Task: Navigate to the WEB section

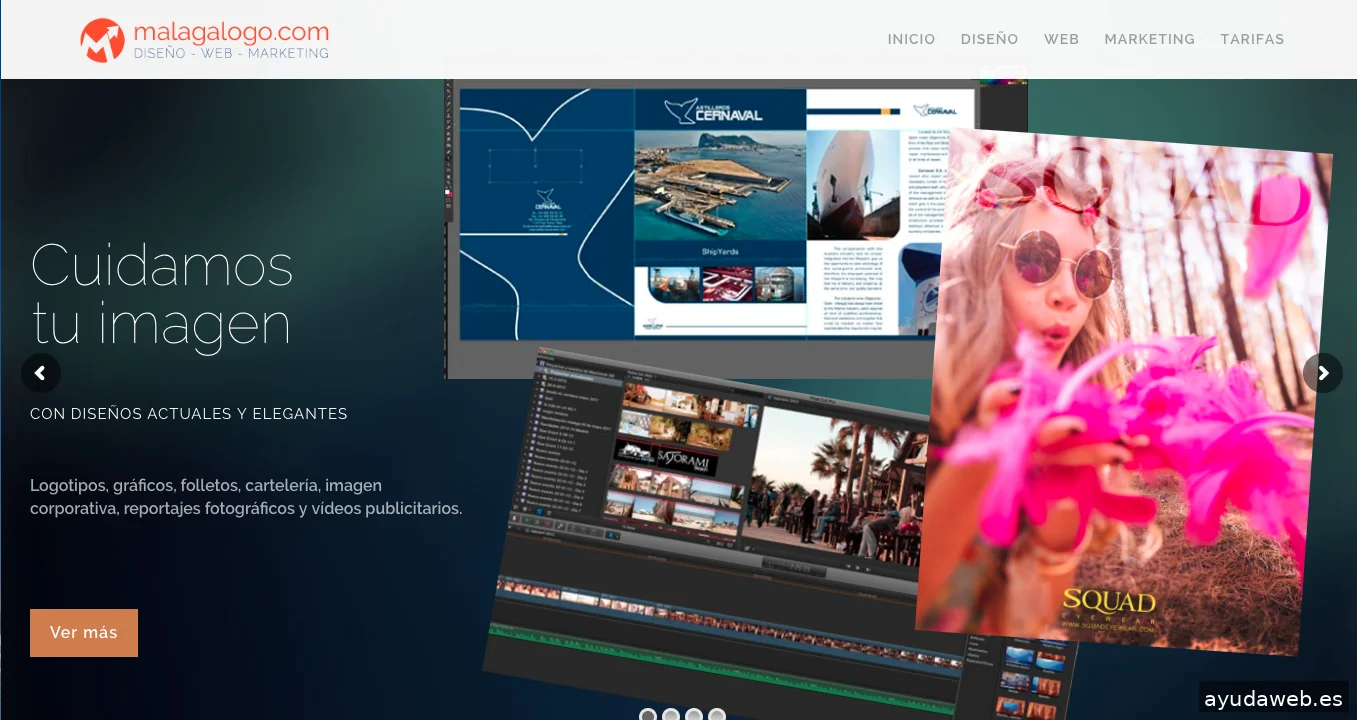Action: click(x=1061, y=39)
